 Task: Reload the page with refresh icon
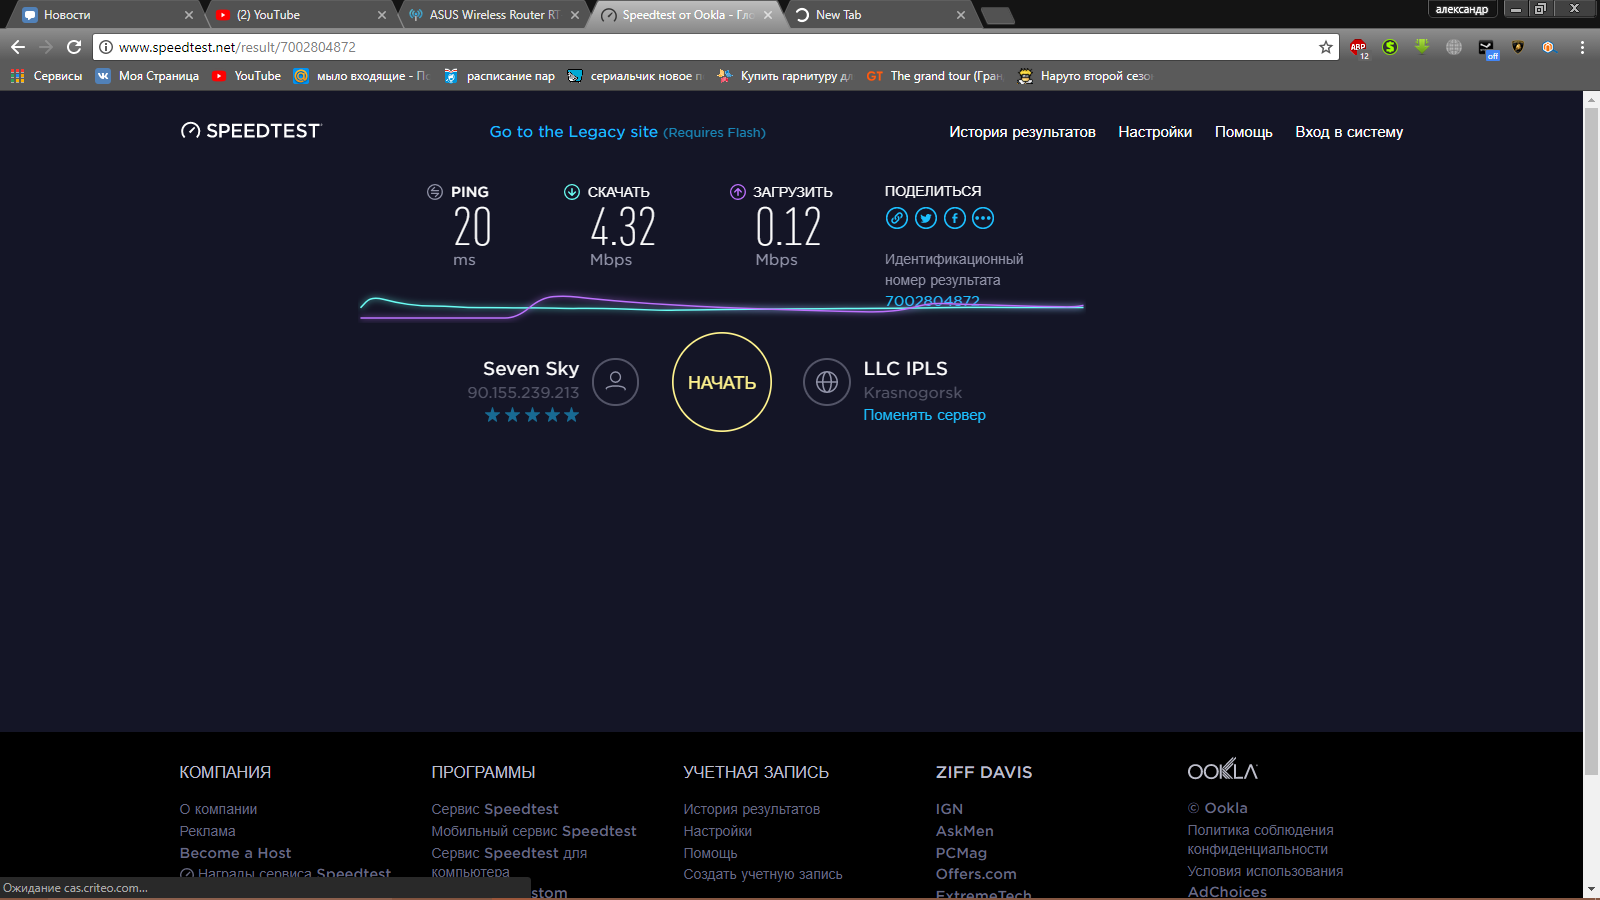[x=74, y=47]
